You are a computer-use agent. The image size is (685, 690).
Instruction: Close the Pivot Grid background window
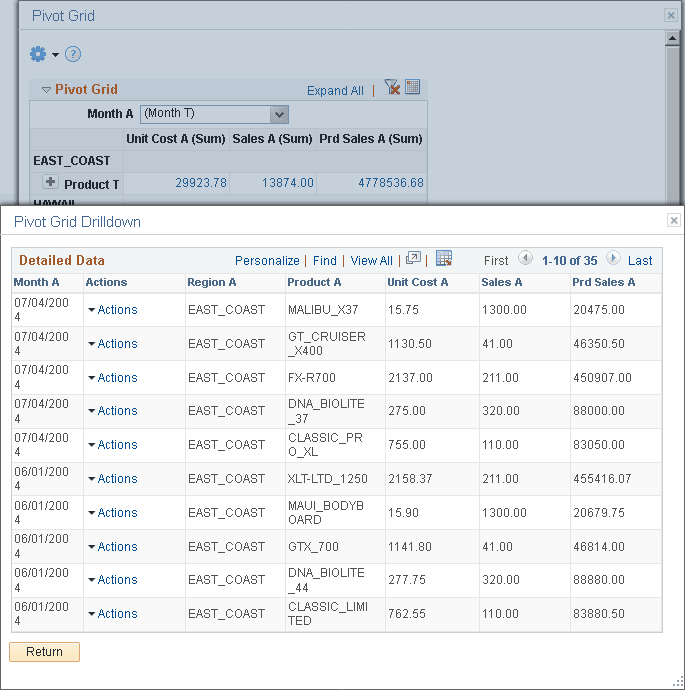coord(670,15)
